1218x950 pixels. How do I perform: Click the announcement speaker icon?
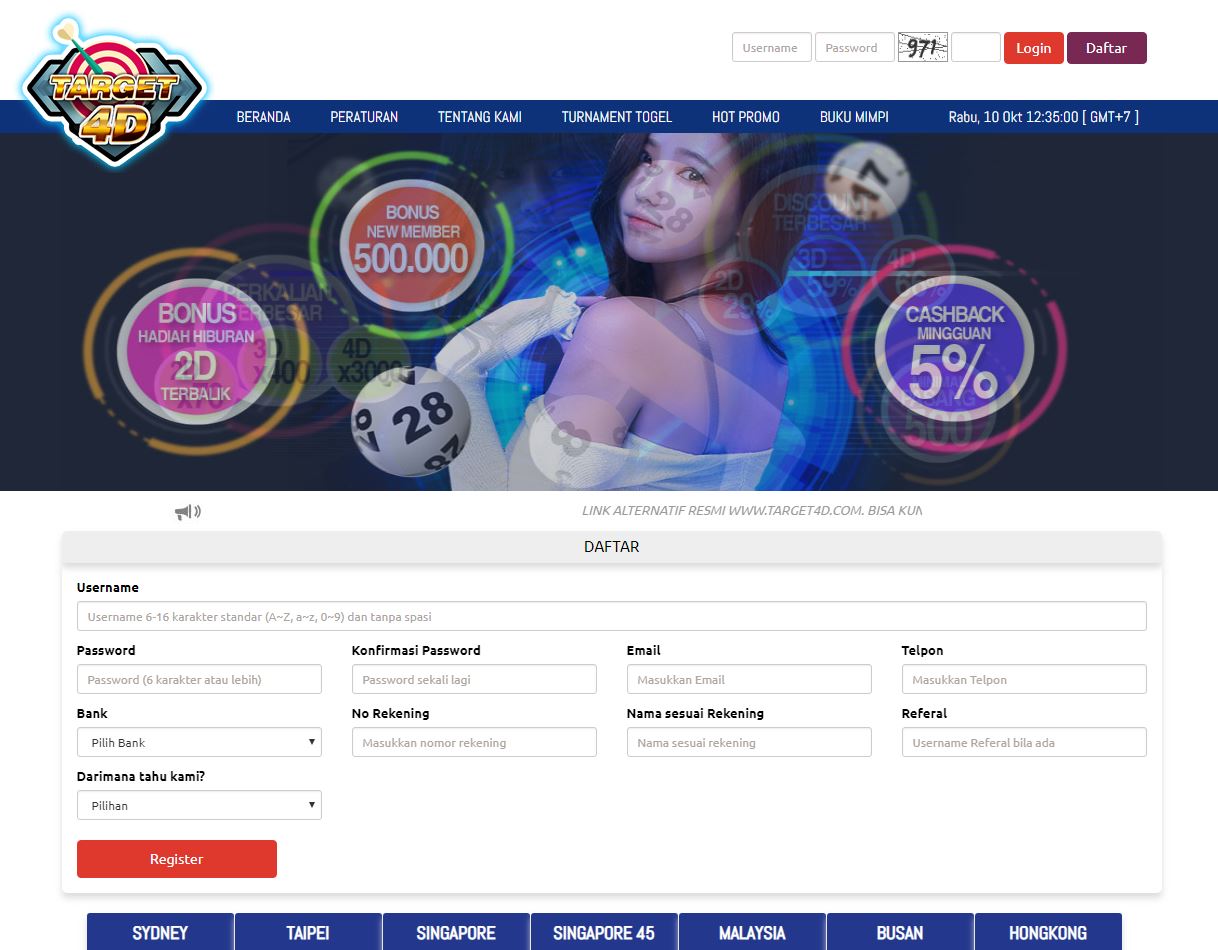[x=186, y=510]
